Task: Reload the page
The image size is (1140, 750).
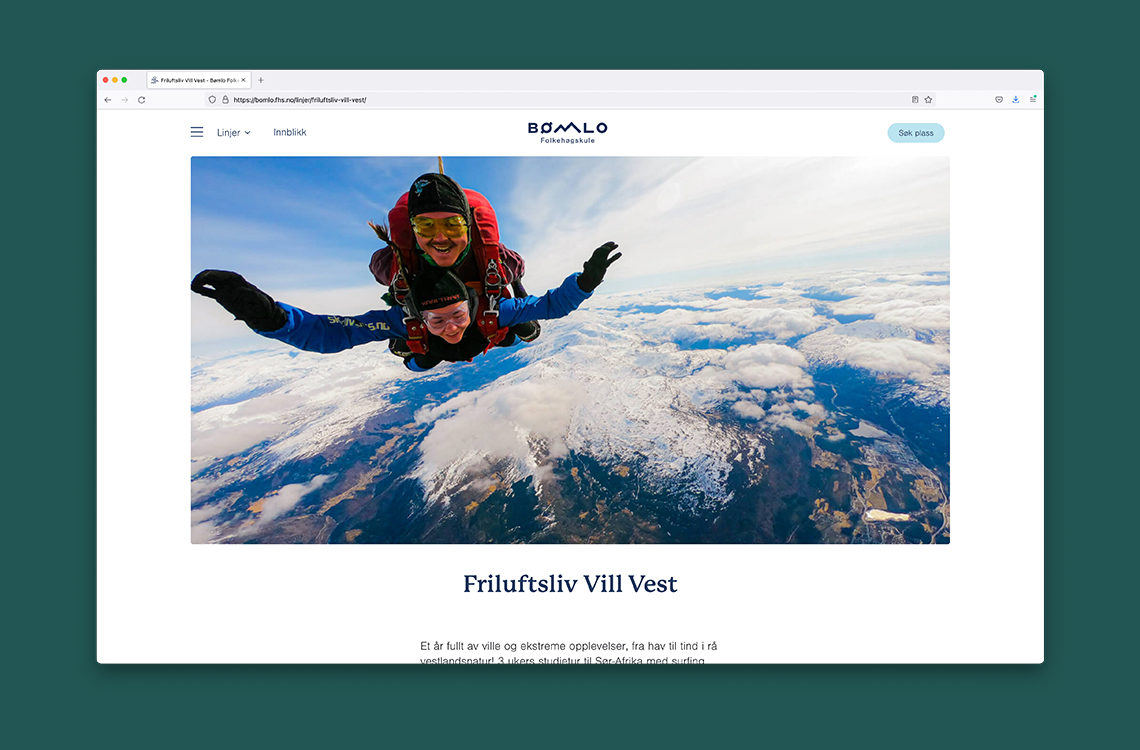Action: pos(142,100)
